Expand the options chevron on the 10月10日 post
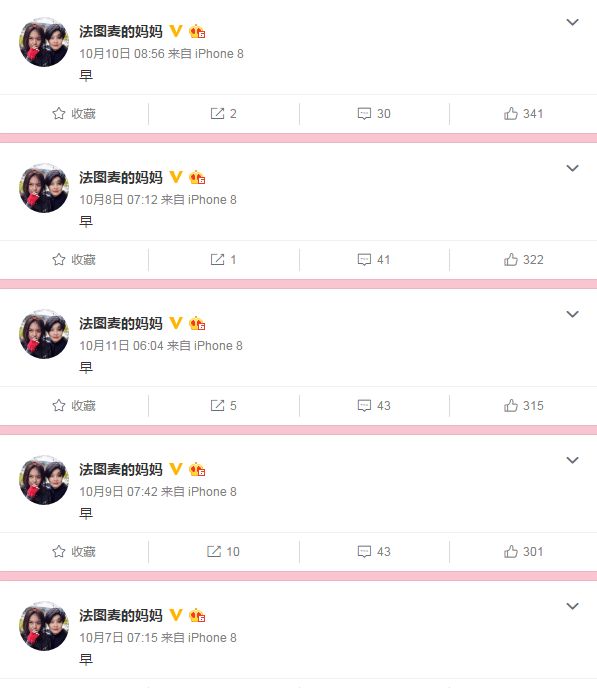This screenshot has width=597, height=688. [572, 22]
